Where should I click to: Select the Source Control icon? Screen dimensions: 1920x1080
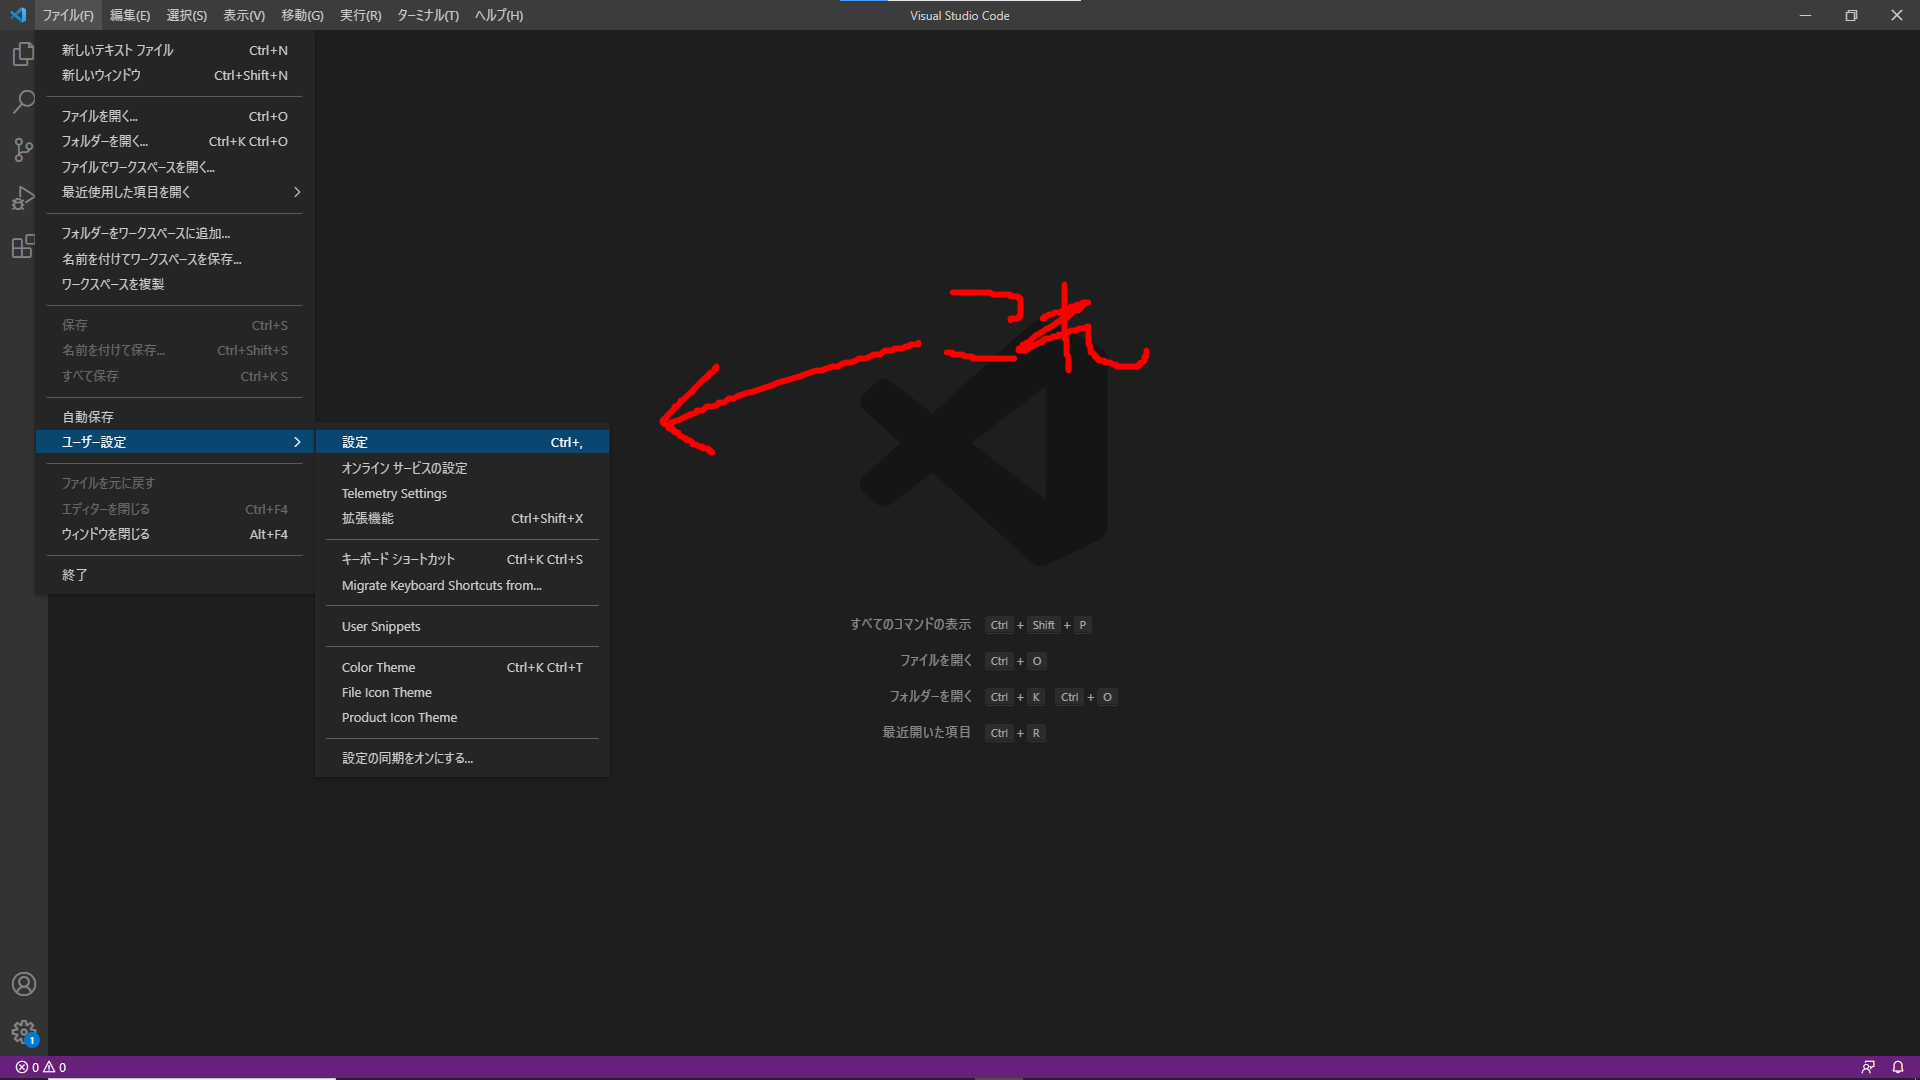click(x=23, y=149)
